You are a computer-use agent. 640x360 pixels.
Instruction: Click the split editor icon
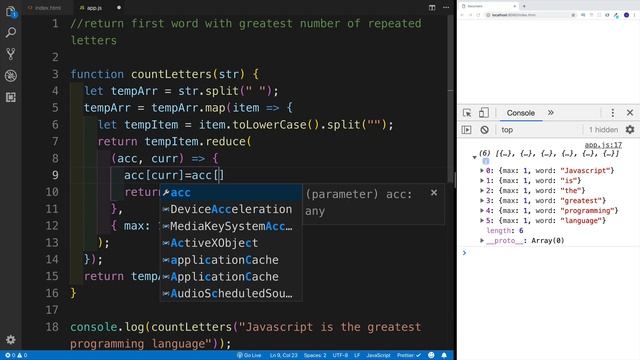click(x=432, y=7)
